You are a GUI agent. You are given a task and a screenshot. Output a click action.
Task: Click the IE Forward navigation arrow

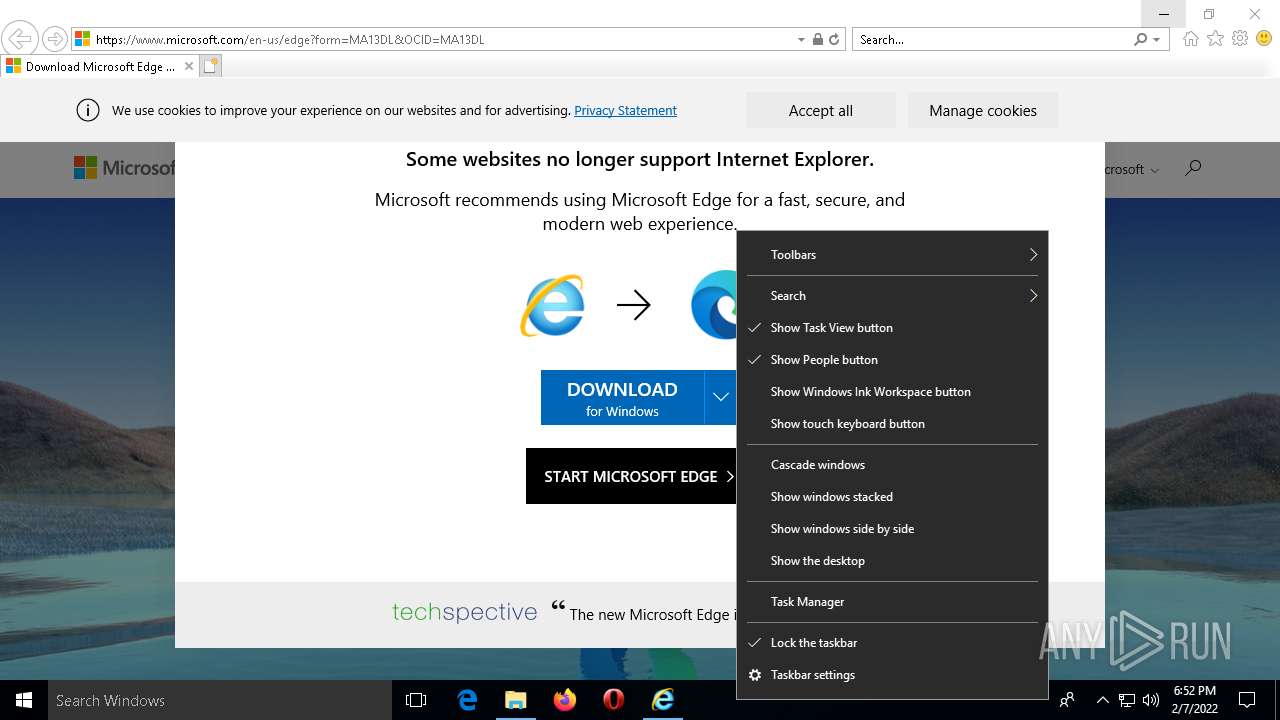tap(55, 40)
